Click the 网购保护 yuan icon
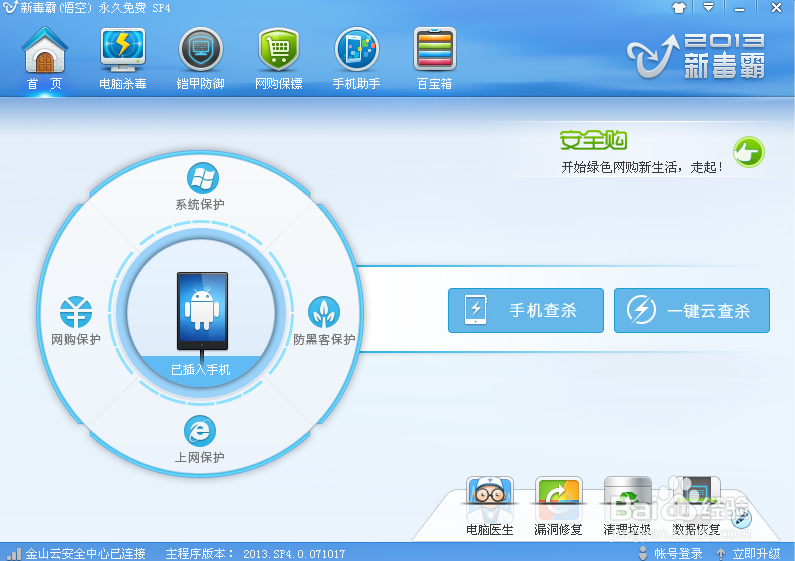Image resolution: width=795 pixels, height=561 pixels. (76, 311)
